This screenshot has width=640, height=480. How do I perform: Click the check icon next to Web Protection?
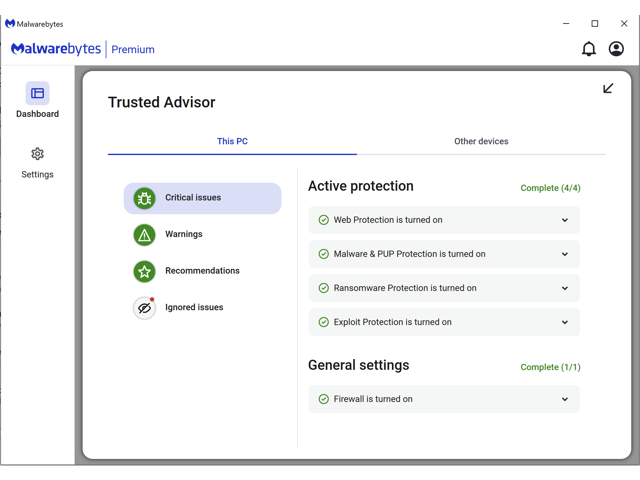coord(324,220)
